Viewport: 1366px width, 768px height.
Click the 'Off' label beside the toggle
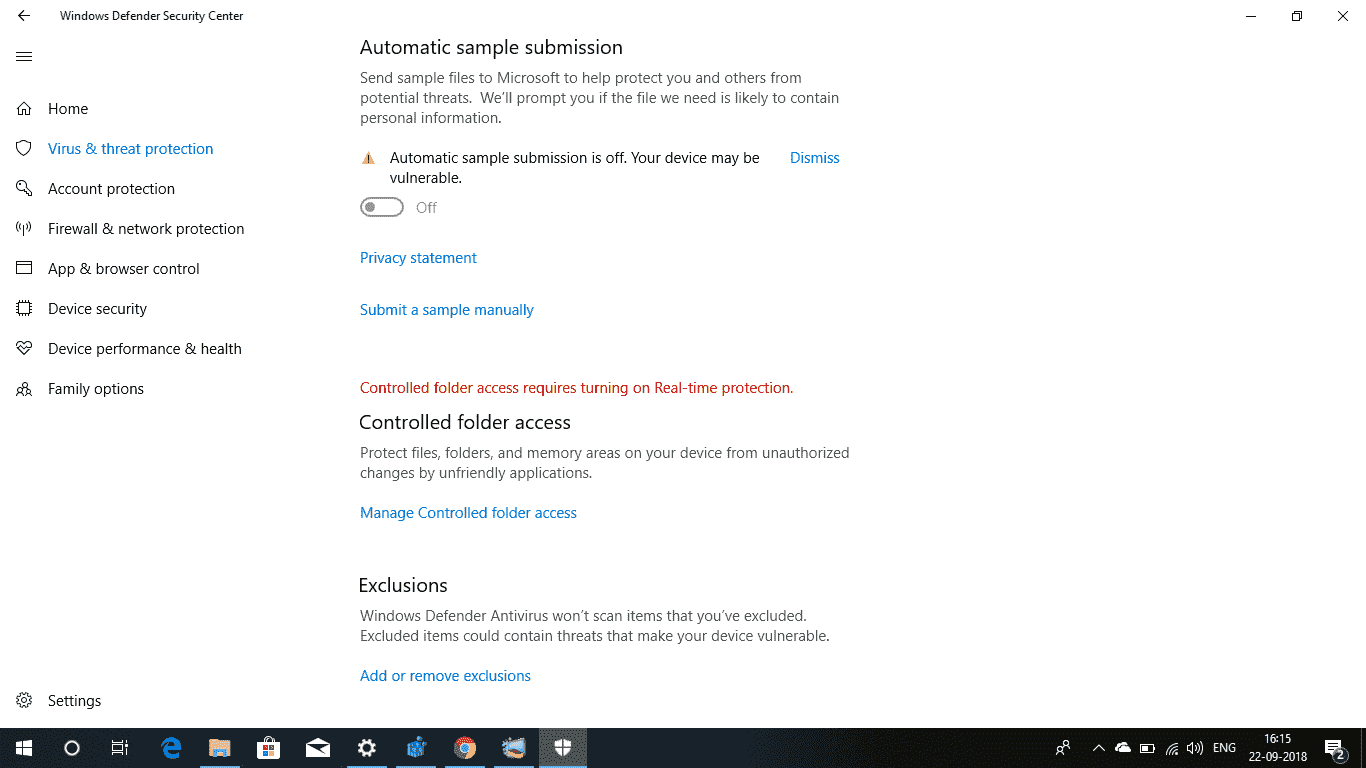pyautogui.click(x=427, y=208)
